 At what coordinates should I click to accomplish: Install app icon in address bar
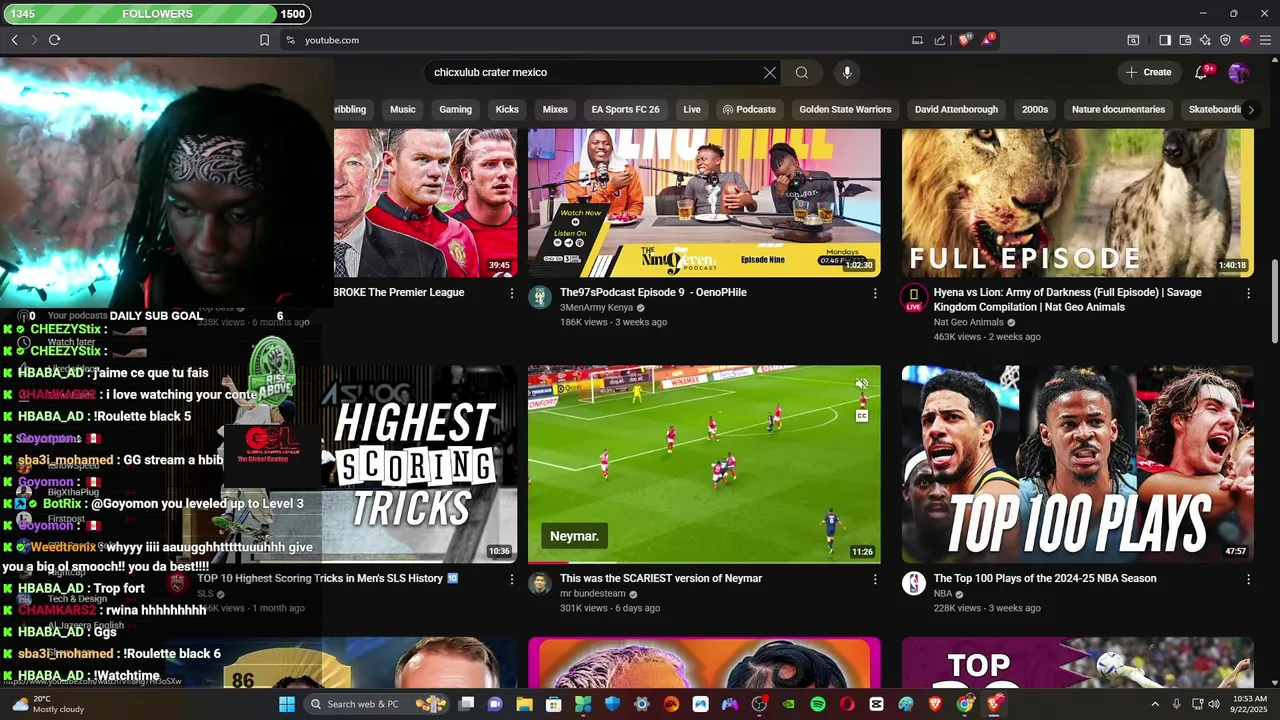(917, 40)
